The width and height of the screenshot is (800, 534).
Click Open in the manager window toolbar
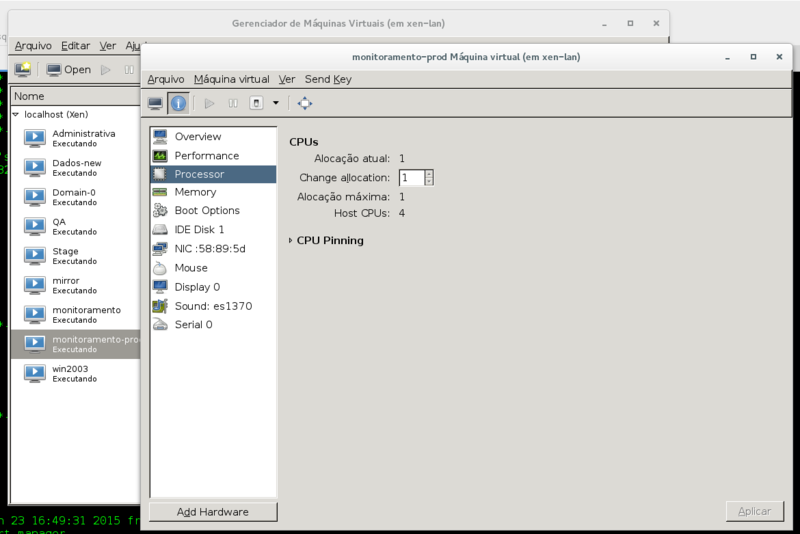(x=68, y=69)
